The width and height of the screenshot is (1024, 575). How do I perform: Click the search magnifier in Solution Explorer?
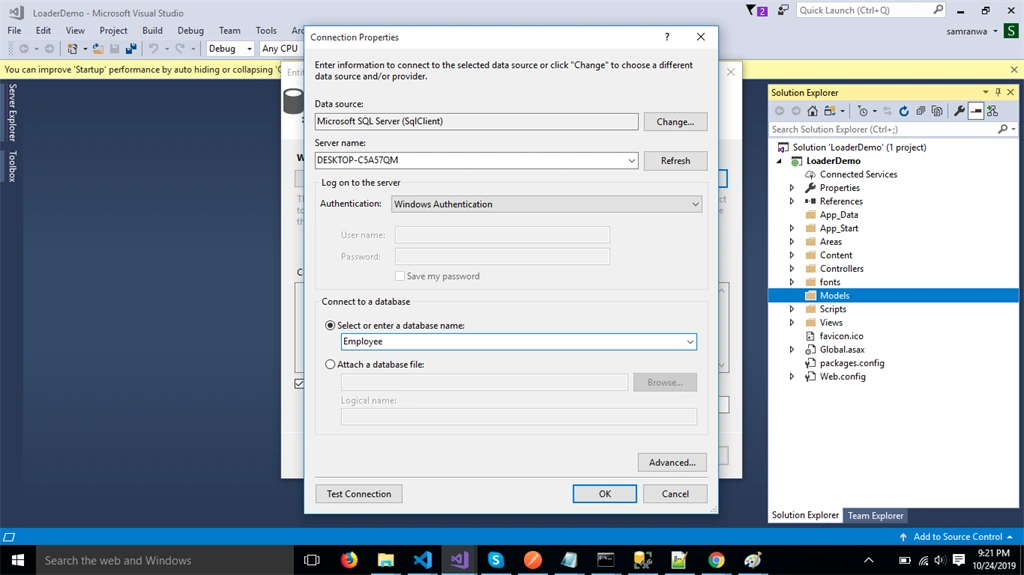[x=1003, y=129]
